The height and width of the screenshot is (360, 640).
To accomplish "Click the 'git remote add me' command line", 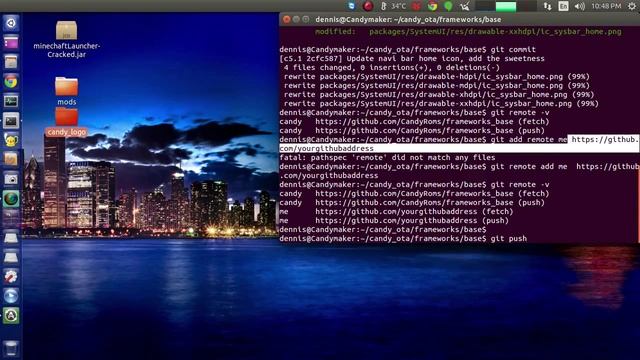I will pyautogui.click(x=459, y=171).
